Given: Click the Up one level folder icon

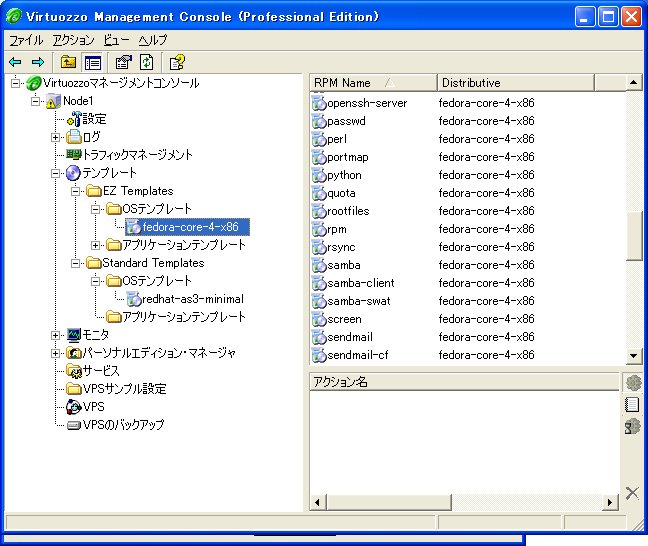Looking at the screenshot, I should 69,62.
